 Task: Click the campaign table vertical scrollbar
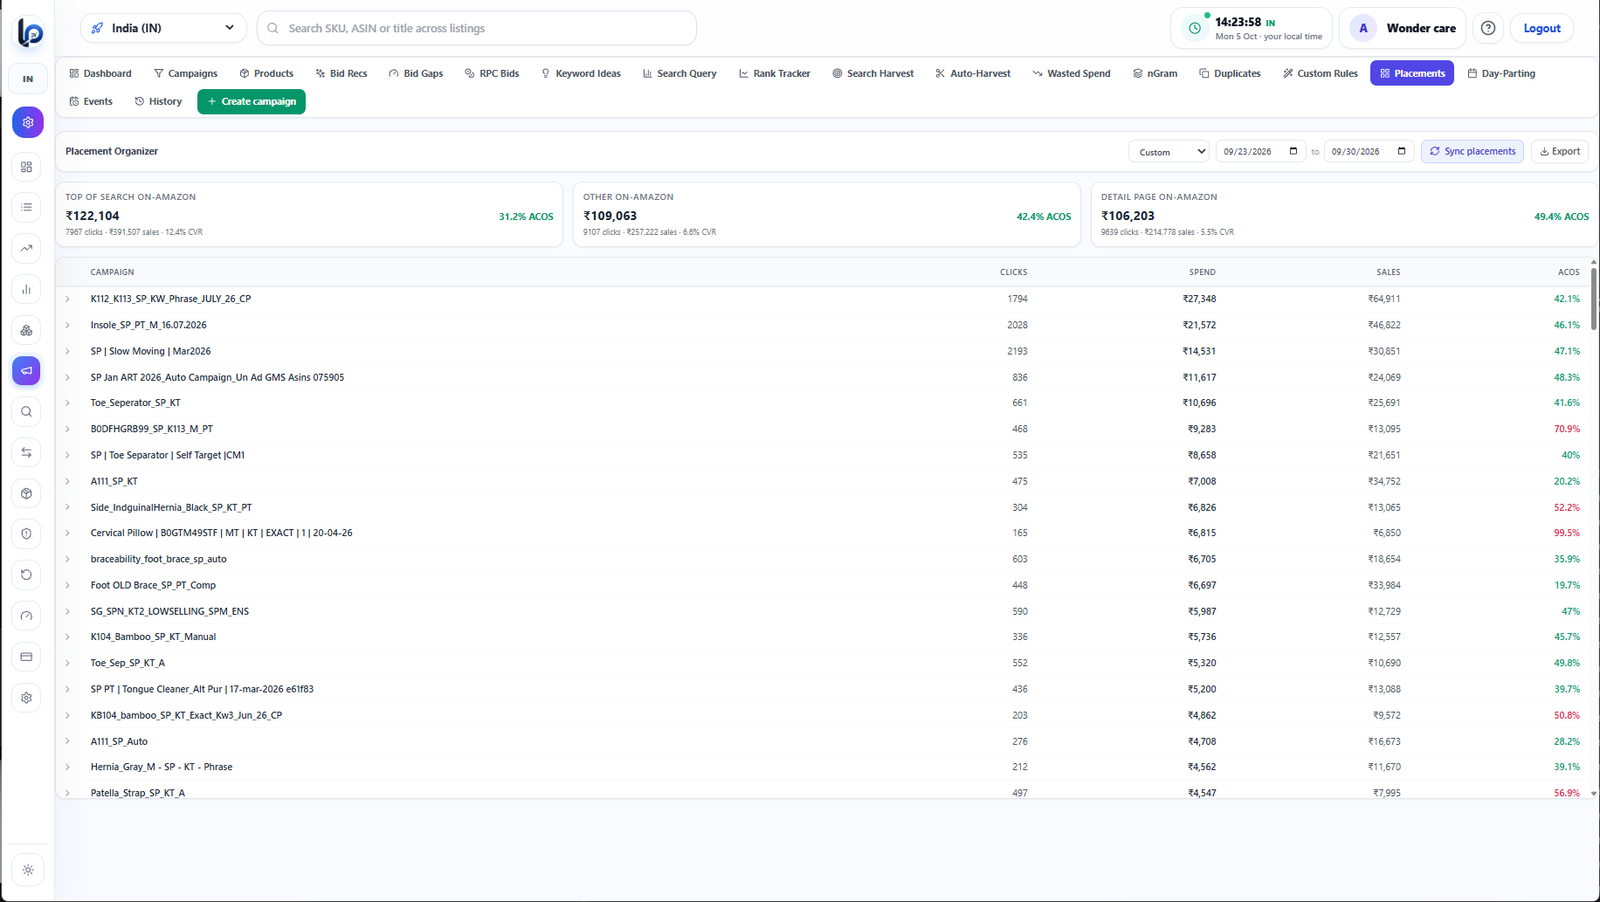coord(1593,297)
